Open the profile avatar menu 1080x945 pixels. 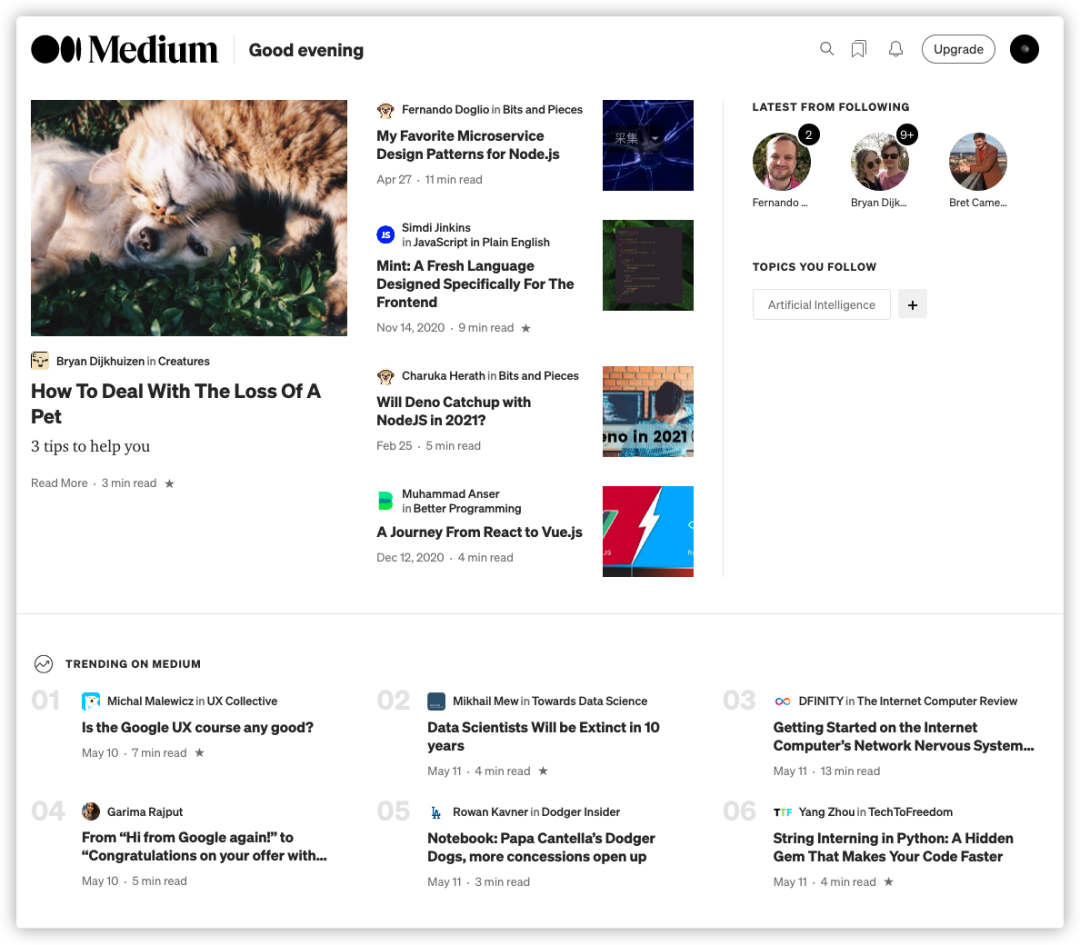click(x=1024, y=49)
